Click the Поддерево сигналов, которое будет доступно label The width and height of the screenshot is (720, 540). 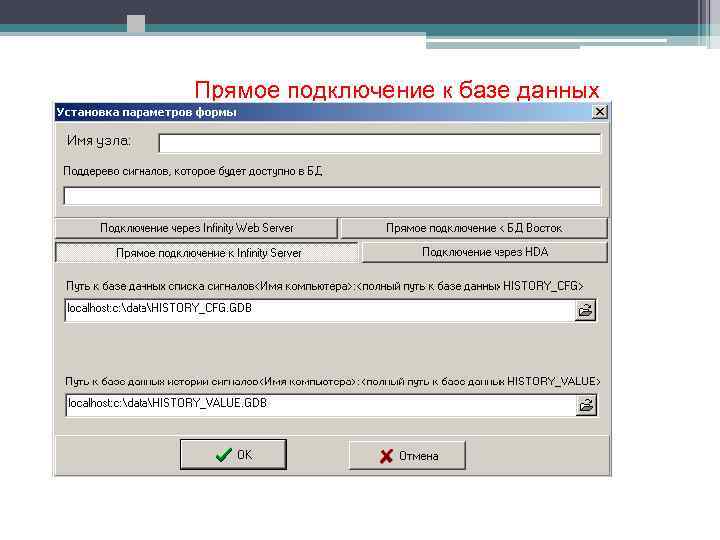[x=193, y=171]
